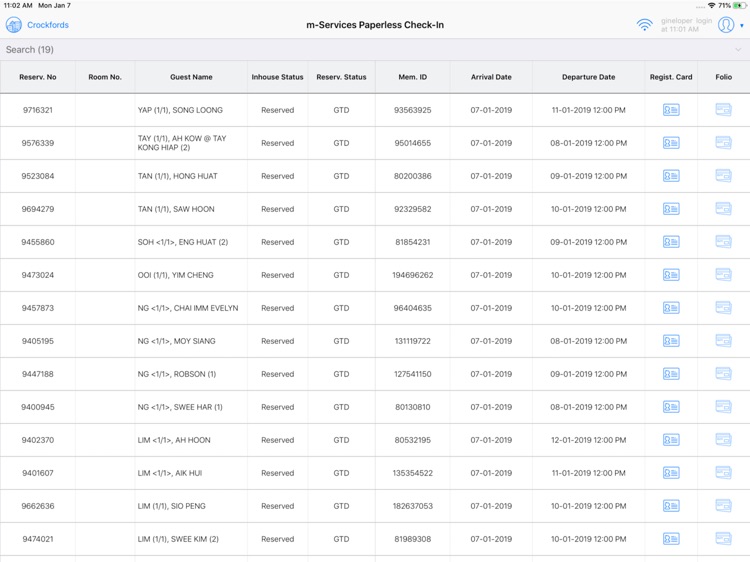This screenshot has width=750, height=562.
Task: Open Regist. Card for YAP SONG LOONG
Action: coord(671,110)
